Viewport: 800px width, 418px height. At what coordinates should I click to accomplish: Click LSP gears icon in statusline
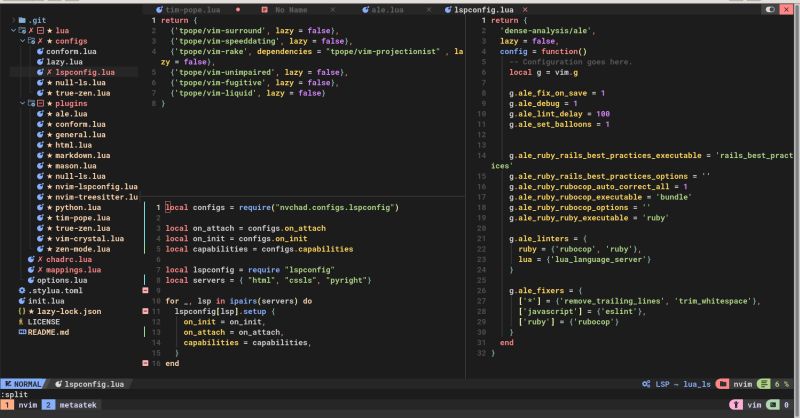(x=646, y=384)
